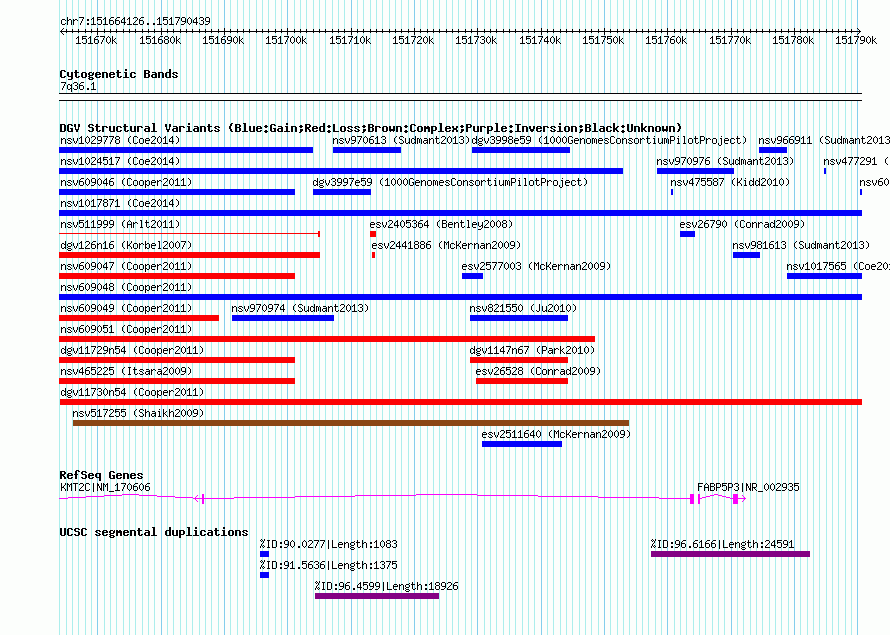
Task: Click the nsv1017871 (Coe2014) label
Action: click(120, 203)
